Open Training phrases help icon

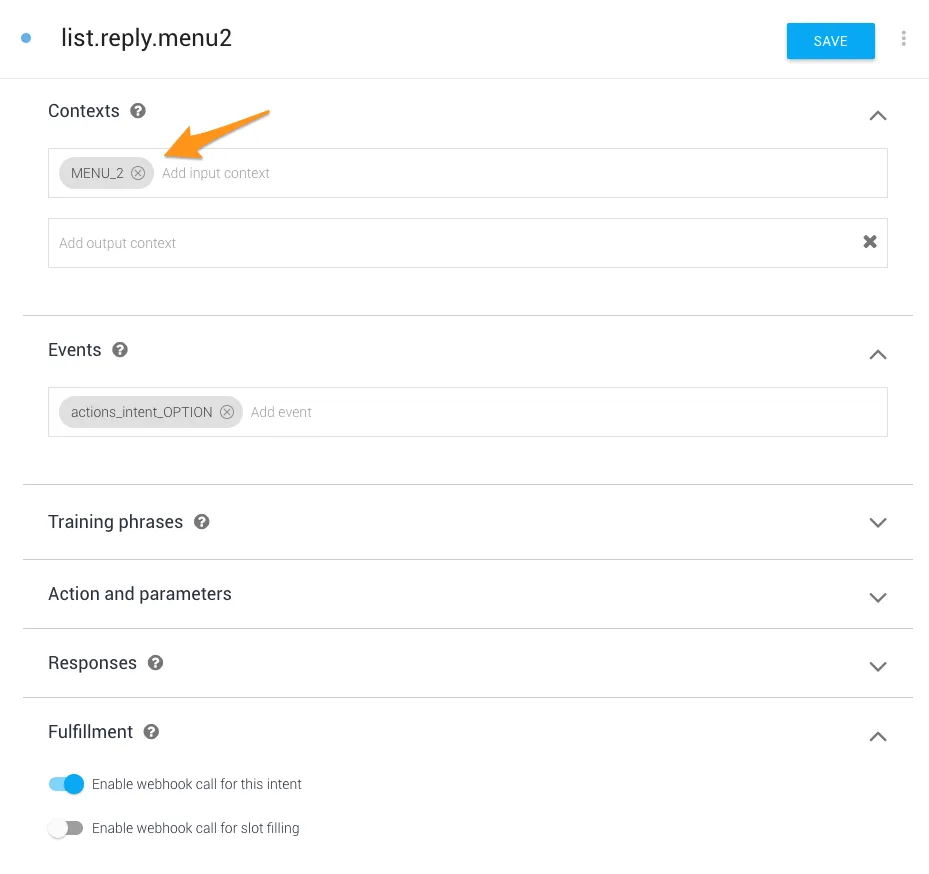click(201, 522)
